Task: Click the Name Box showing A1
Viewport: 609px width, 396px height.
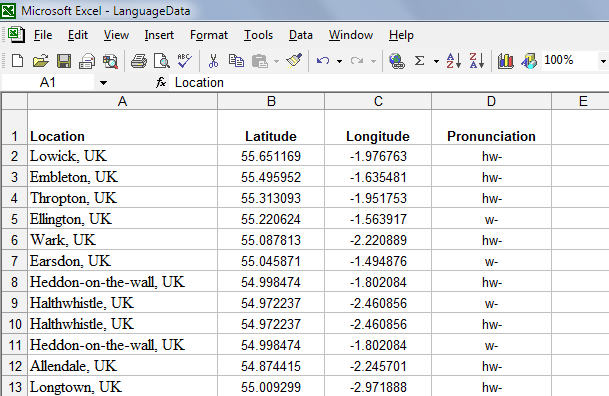Action: click(x=48, y=82)
